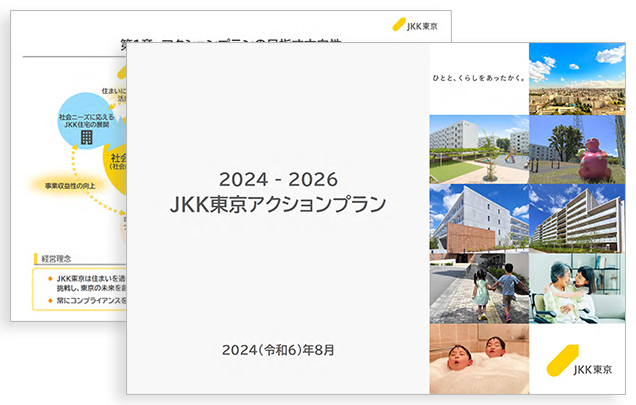Click the bullet starting 'JKK東京は住まいを'
This screenshot has height=405, width=636.
click(x=87, y=283)
